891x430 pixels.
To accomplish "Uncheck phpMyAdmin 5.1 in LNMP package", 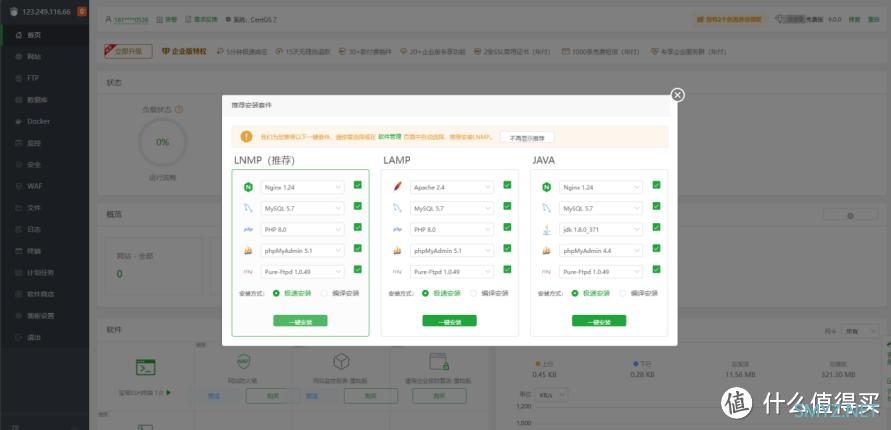I will click(357, 248).
